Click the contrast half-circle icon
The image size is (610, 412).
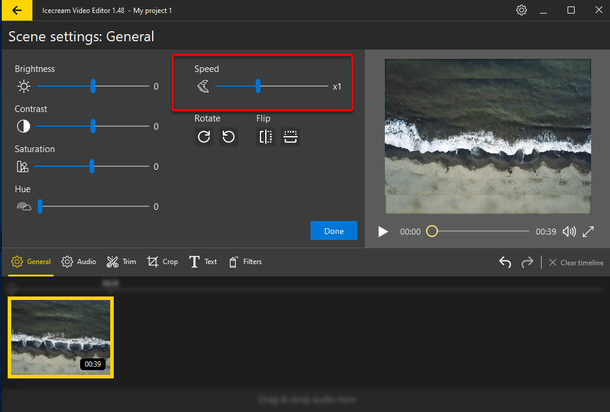click(x=23, y=126)
